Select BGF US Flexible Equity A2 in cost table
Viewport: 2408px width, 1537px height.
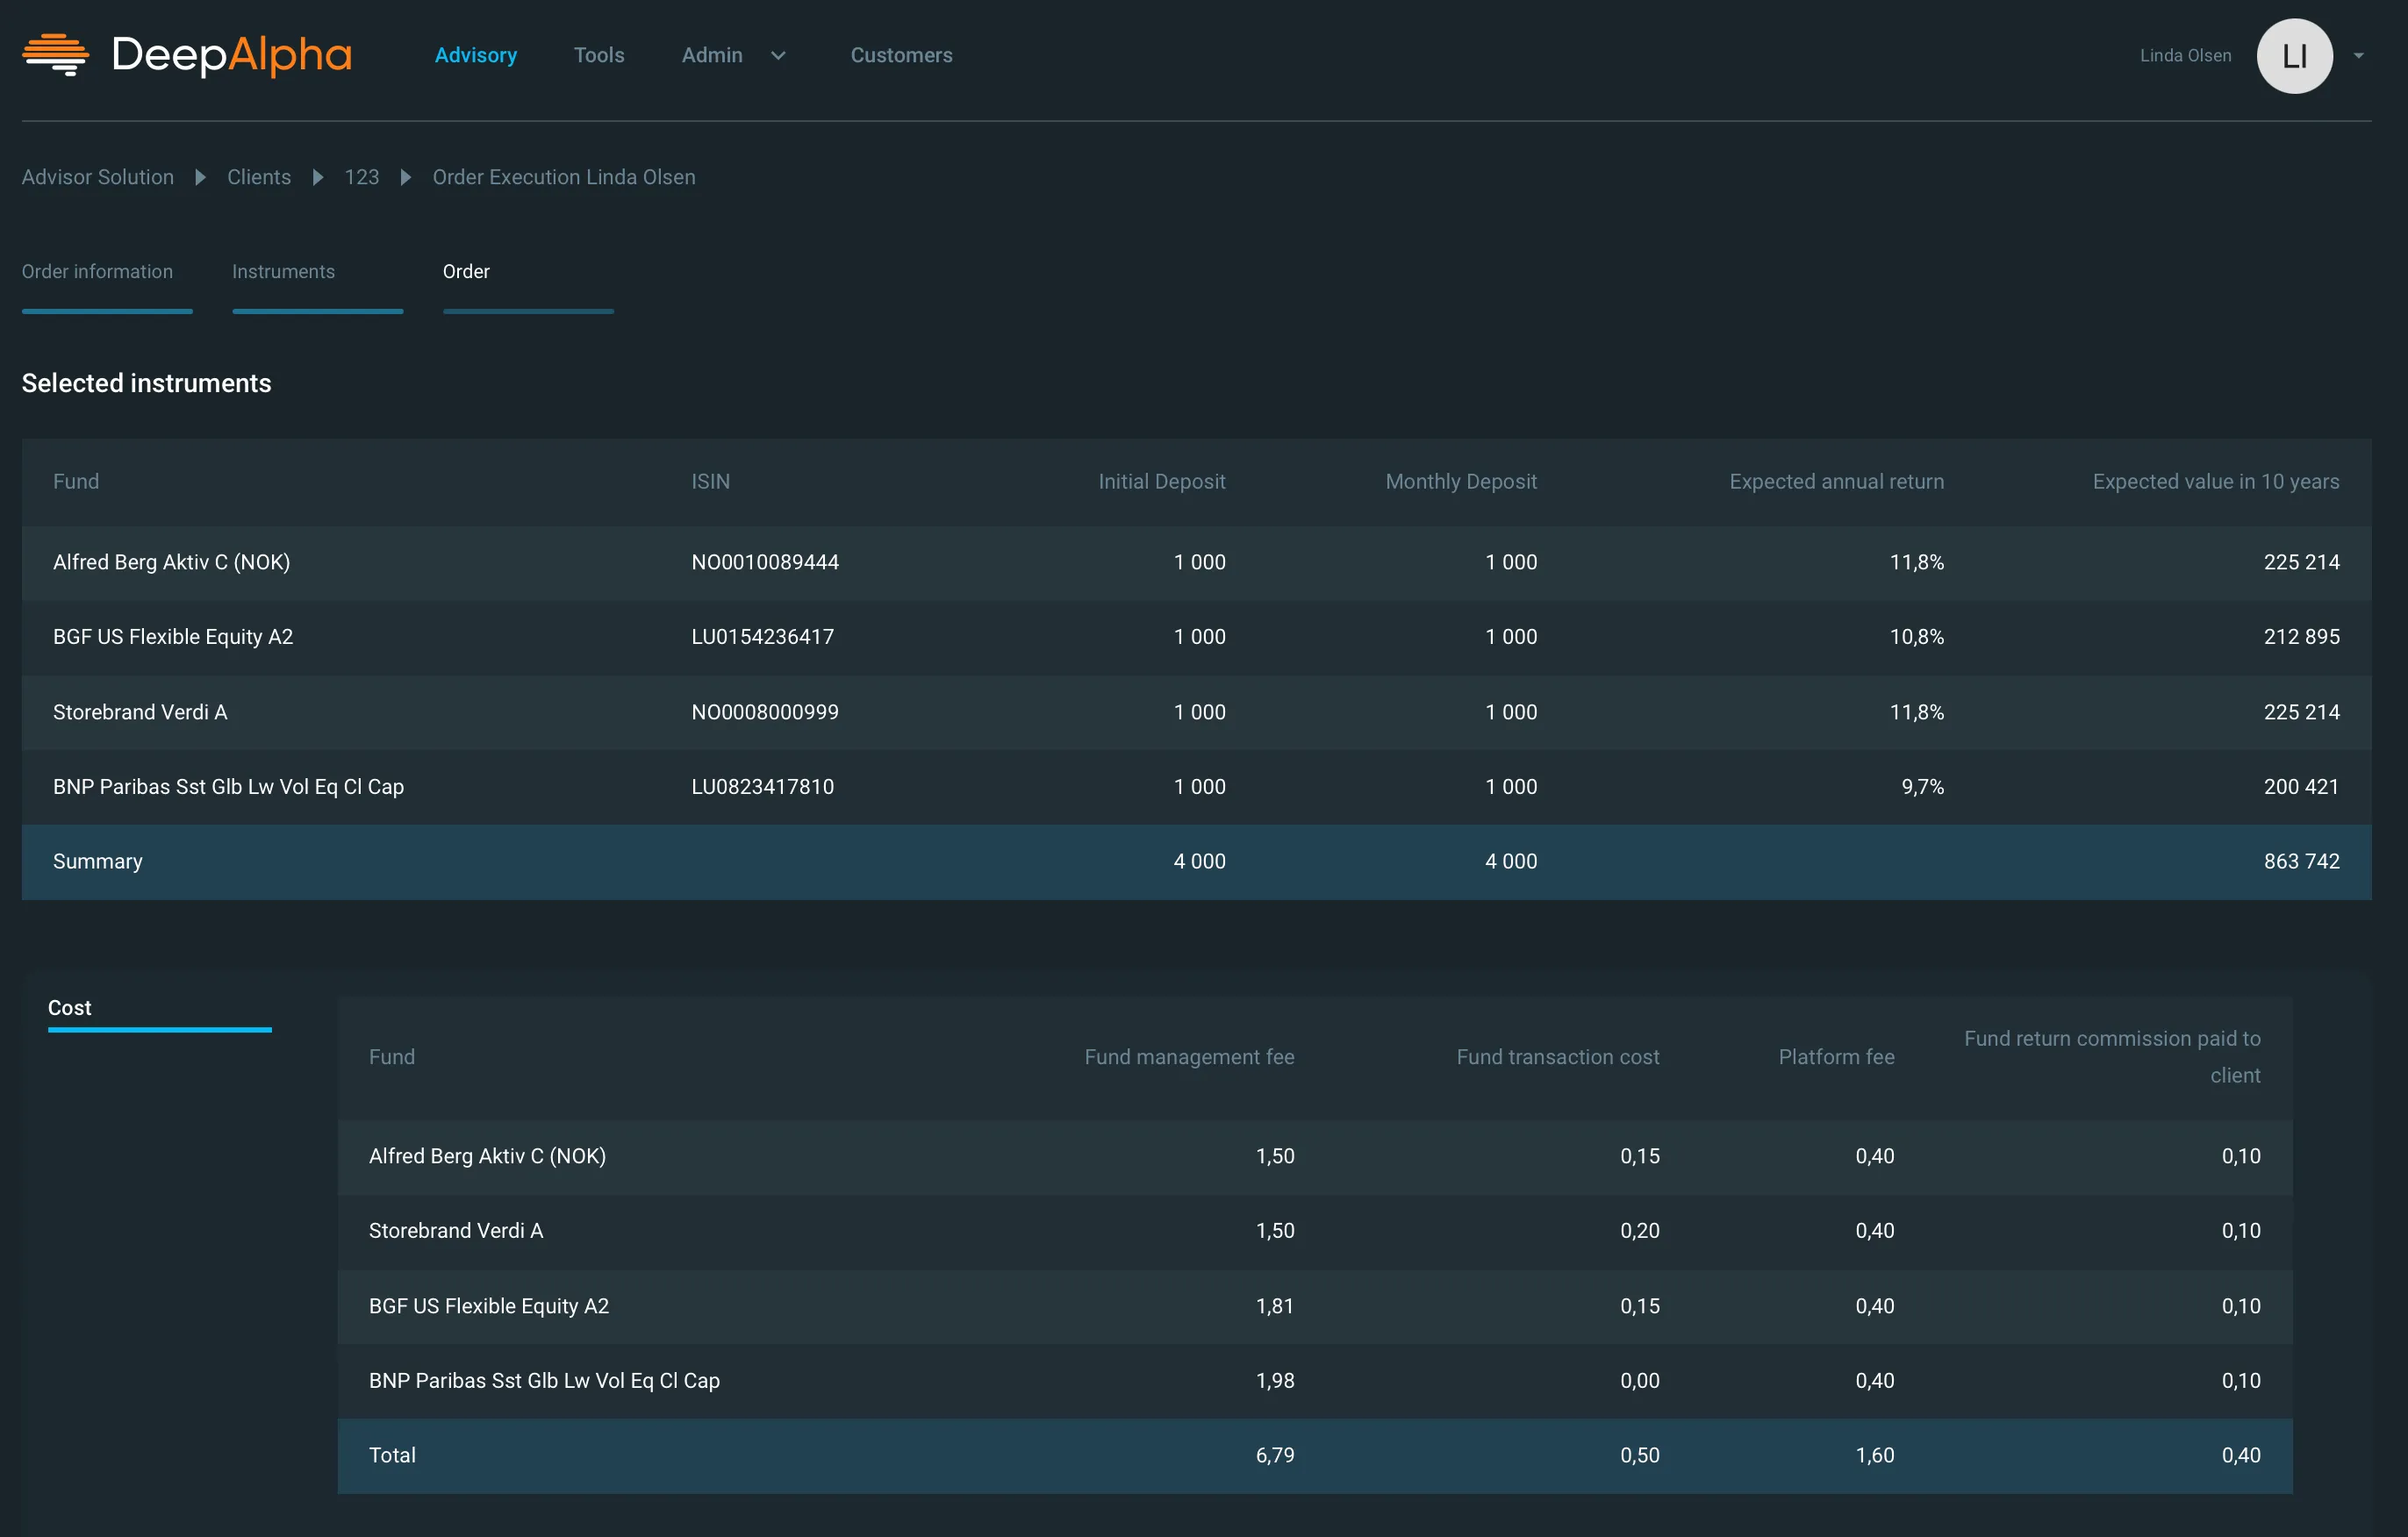(489, 1306)
